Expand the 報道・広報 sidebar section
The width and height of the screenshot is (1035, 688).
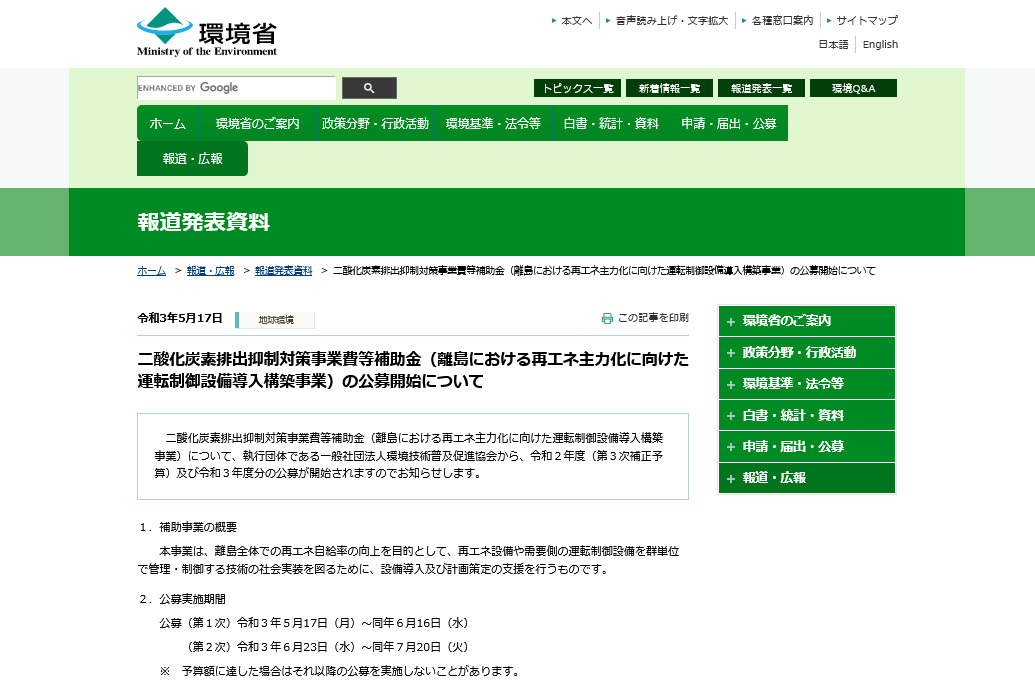(x=806, y=478)
